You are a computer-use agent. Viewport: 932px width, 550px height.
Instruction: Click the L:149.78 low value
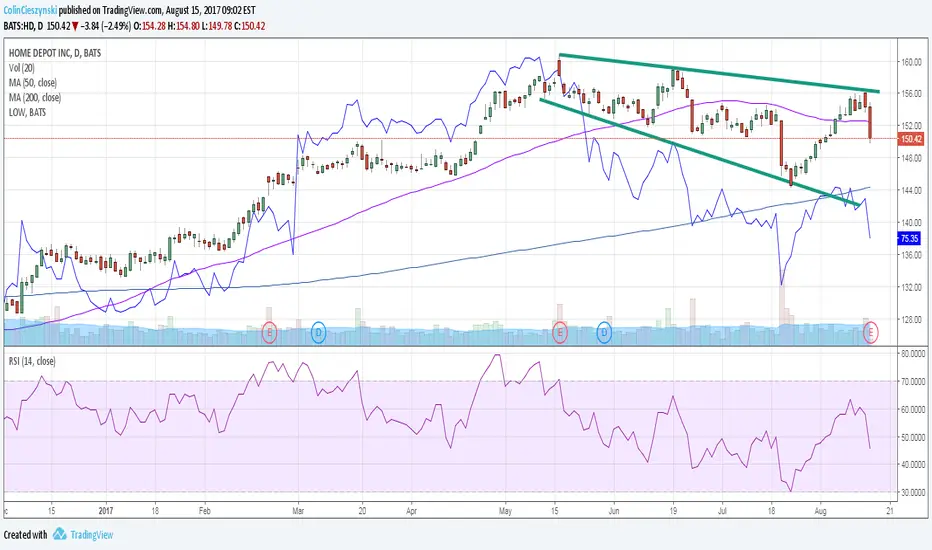[217, 26]
